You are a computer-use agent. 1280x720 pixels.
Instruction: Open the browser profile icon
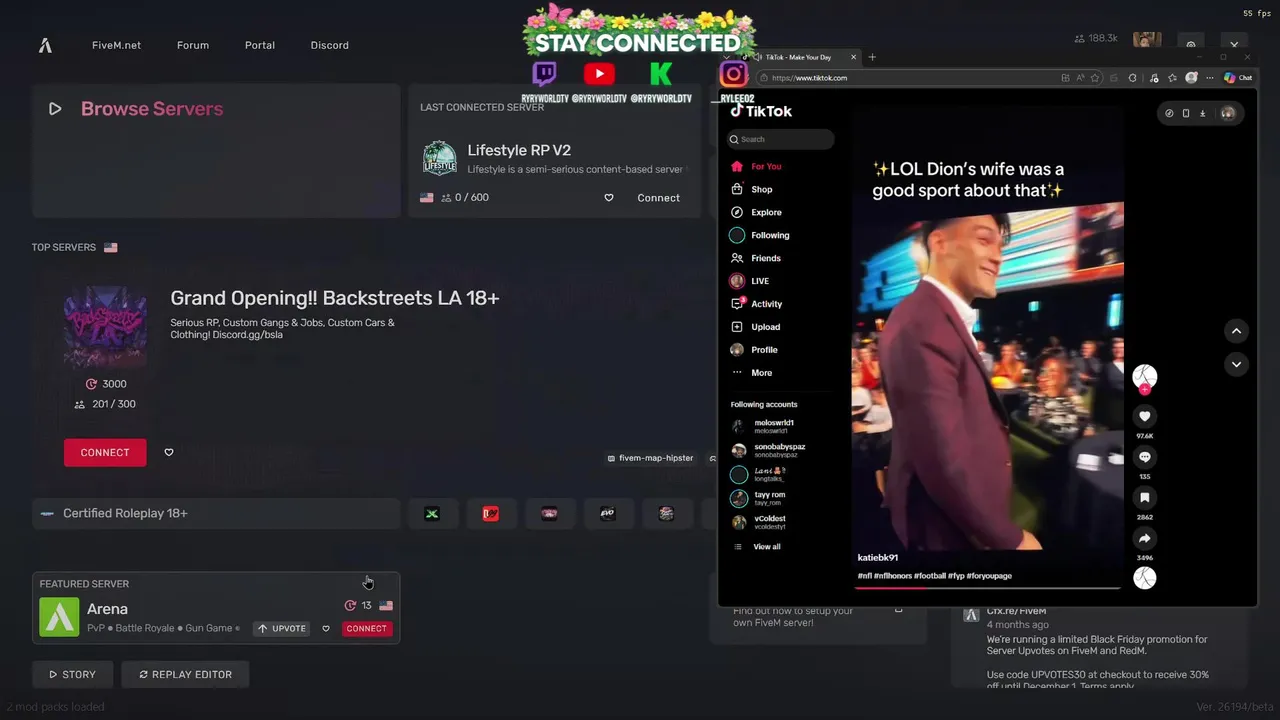pos(1191,78)
